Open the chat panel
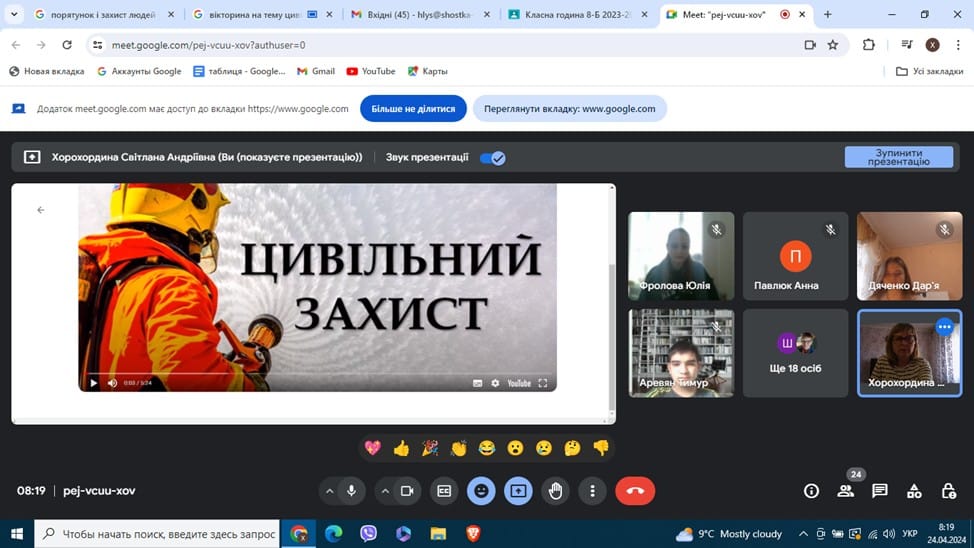The image size is (974, 548). tap(880, 491)
